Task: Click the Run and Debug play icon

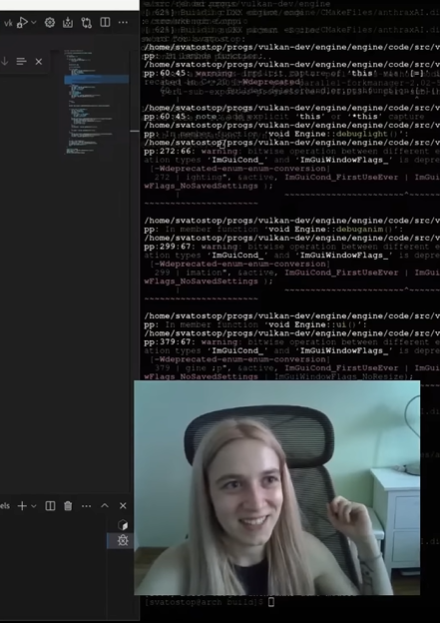Action: click(23, 23)
